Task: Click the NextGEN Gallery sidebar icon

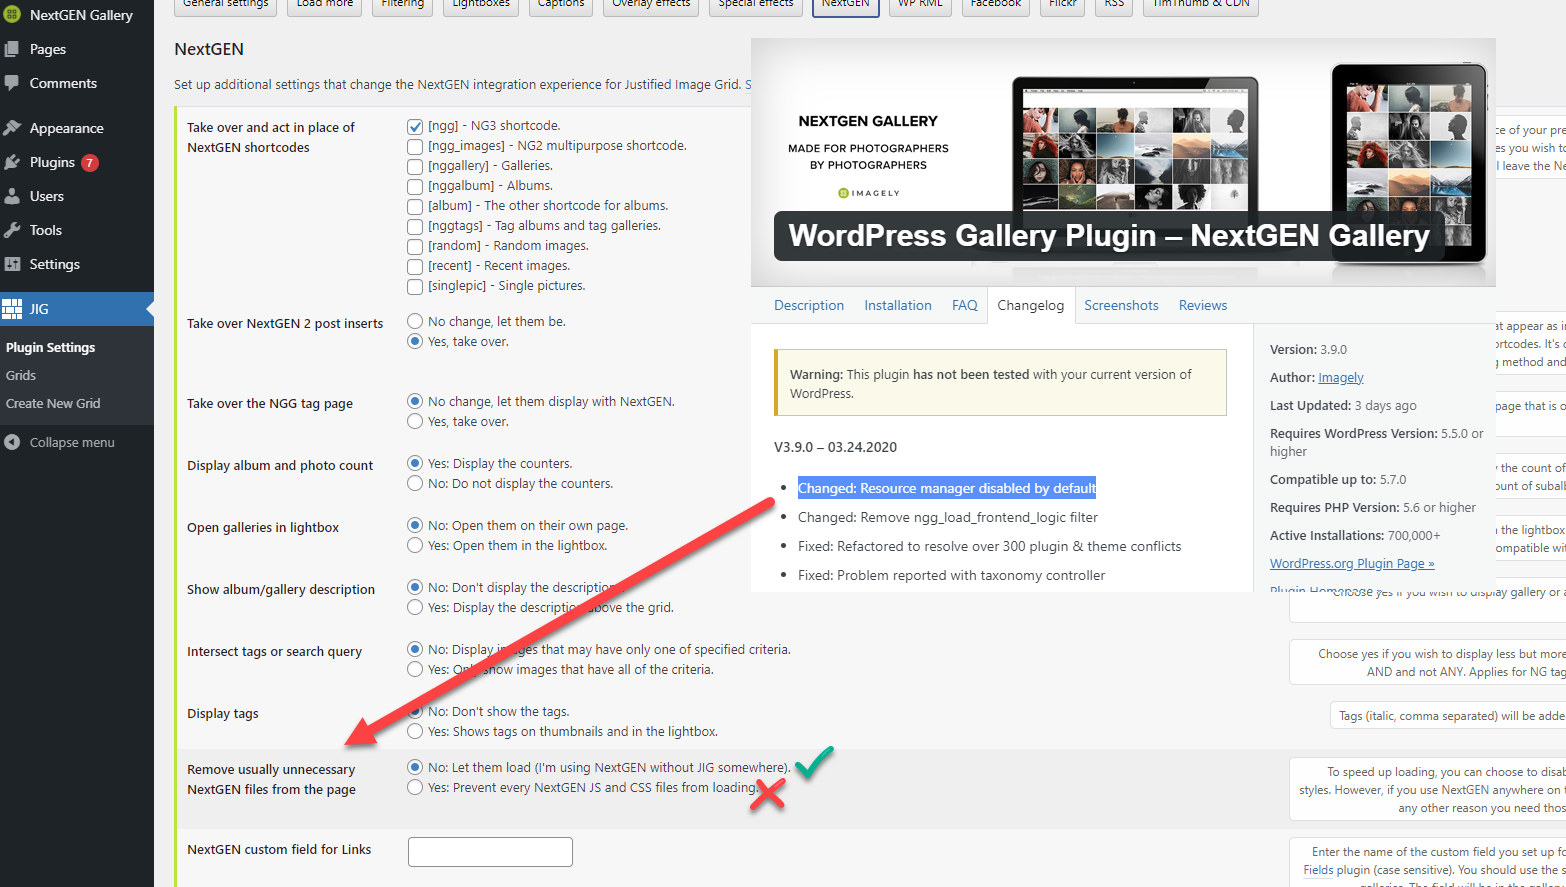Action: point(12,15)
